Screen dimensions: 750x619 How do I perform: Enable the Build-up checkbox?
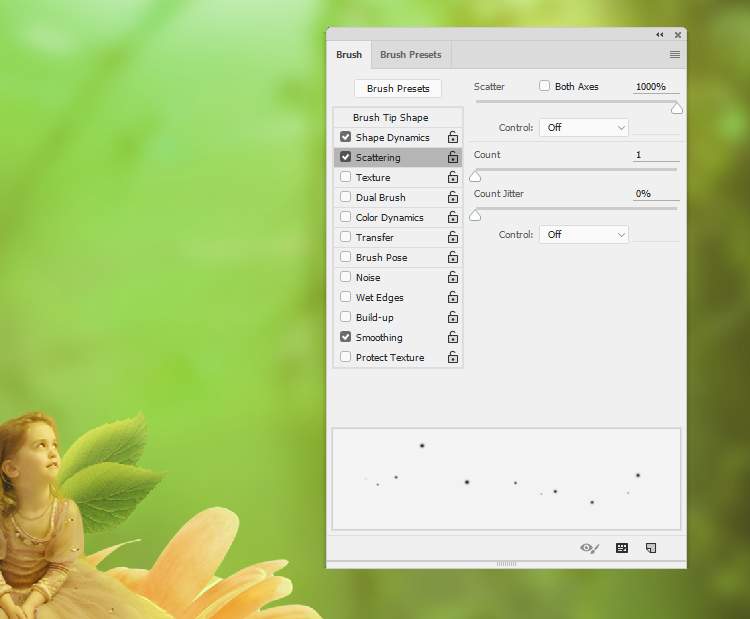[x=345, y=317]
